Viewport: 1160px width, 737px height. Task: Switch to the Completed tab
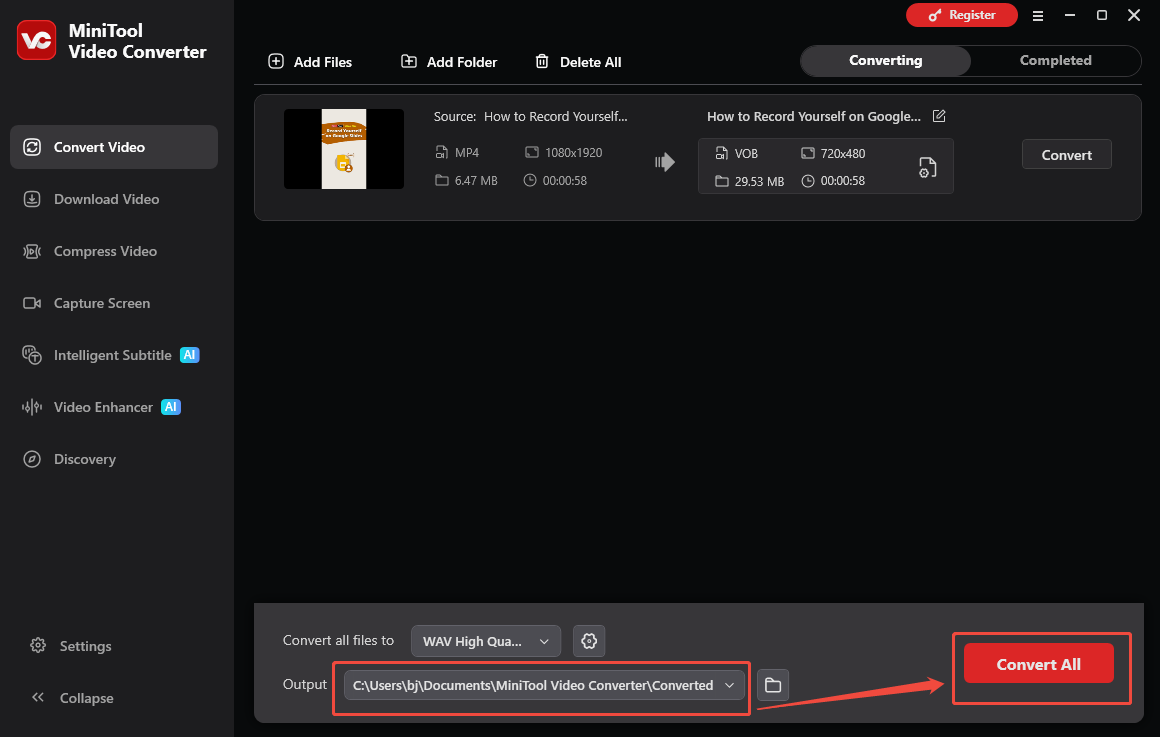1056,61
